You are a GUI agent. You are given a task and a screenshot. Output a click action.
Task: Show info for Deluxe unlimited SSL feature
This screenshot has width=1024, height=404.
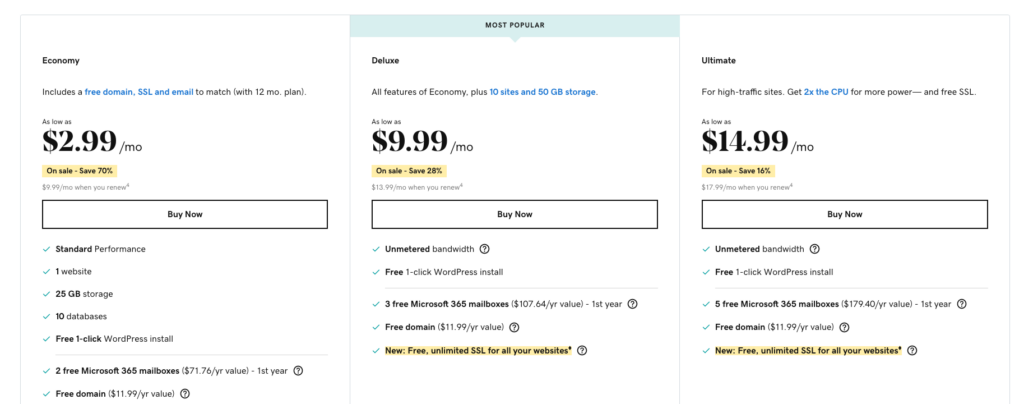(x=582, y=350)
